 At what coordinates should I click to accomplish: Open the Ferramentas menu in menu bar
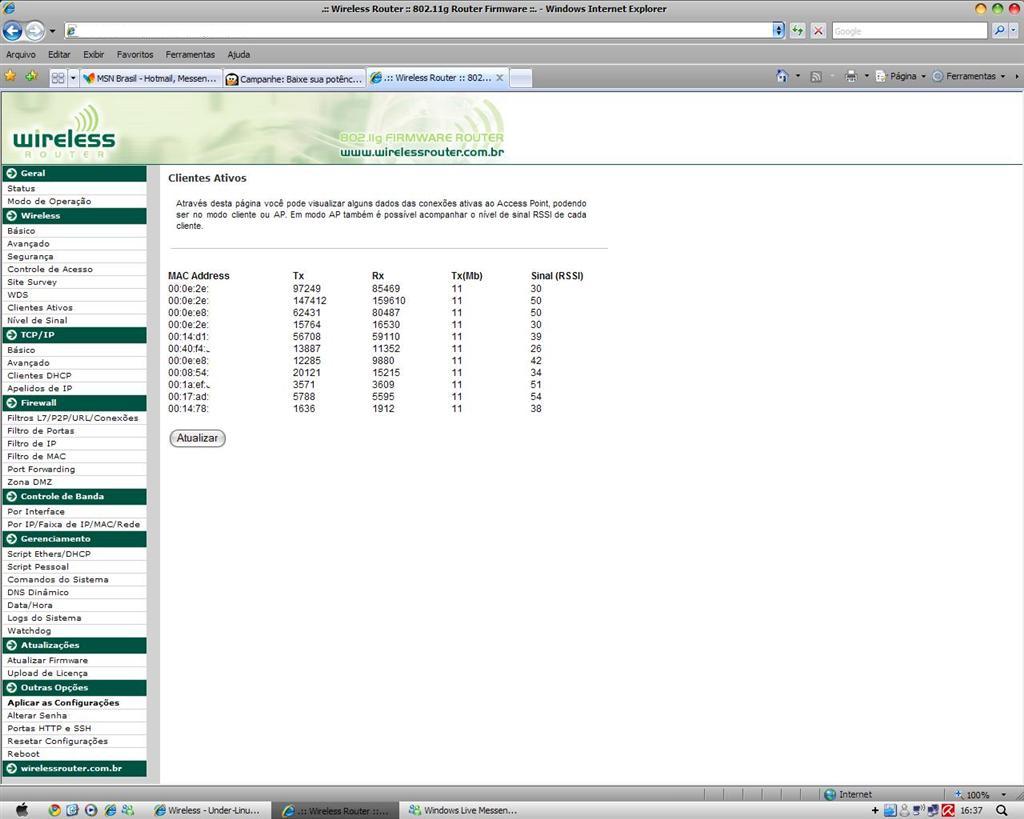[x=190, y=55]
